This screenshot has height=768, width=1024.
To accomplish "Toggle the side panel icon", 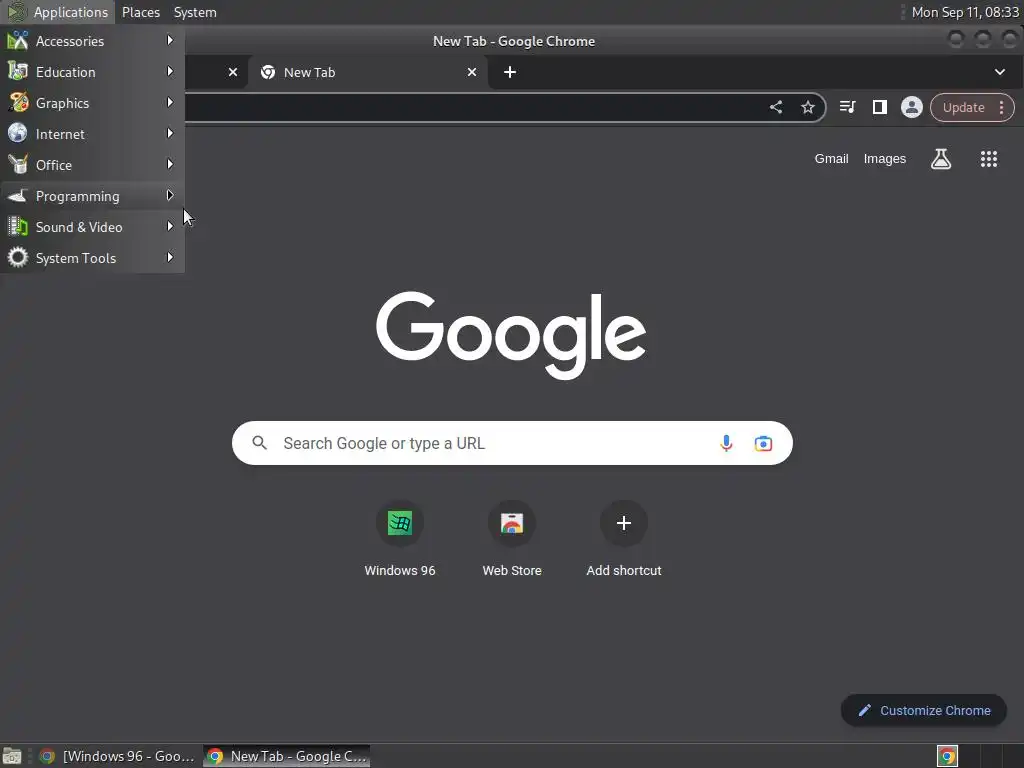I will coord(880,107).
